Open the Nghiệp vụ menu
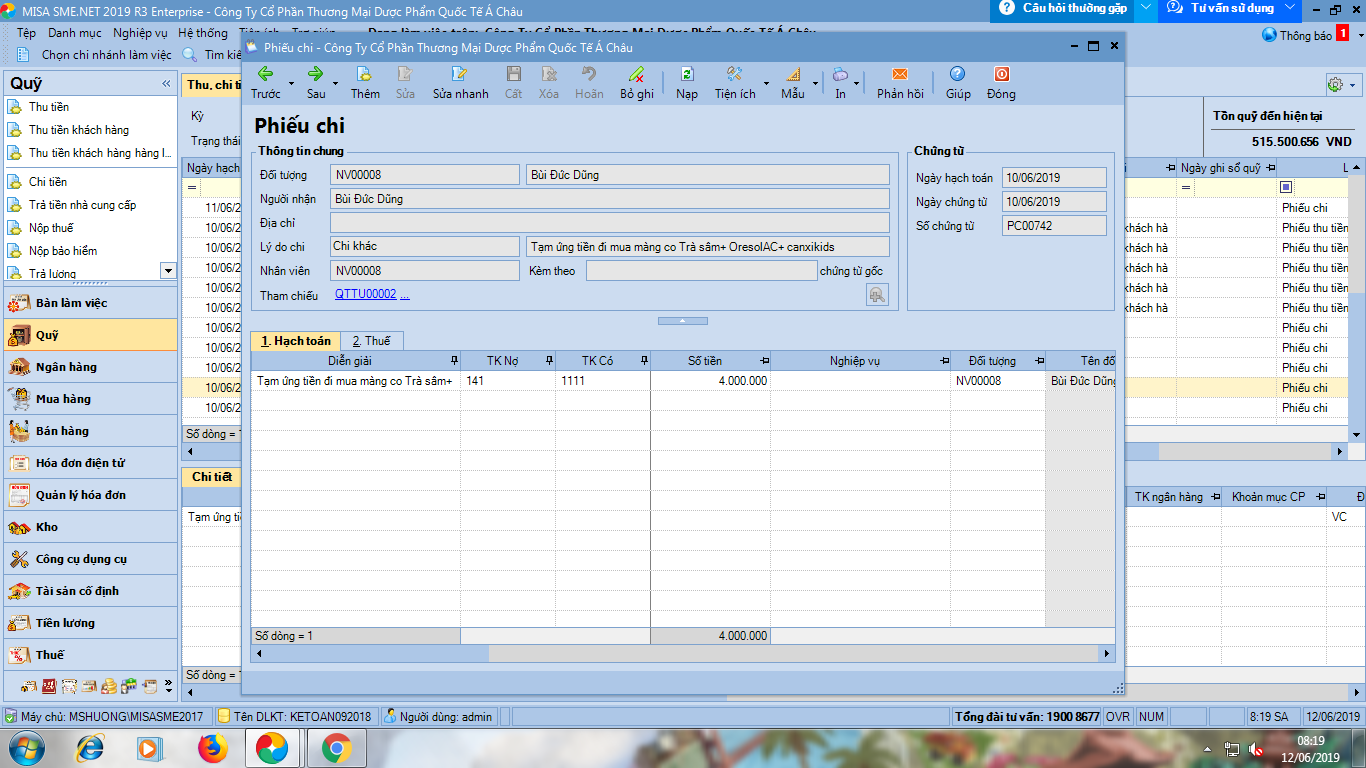 [x=140, y=33]
